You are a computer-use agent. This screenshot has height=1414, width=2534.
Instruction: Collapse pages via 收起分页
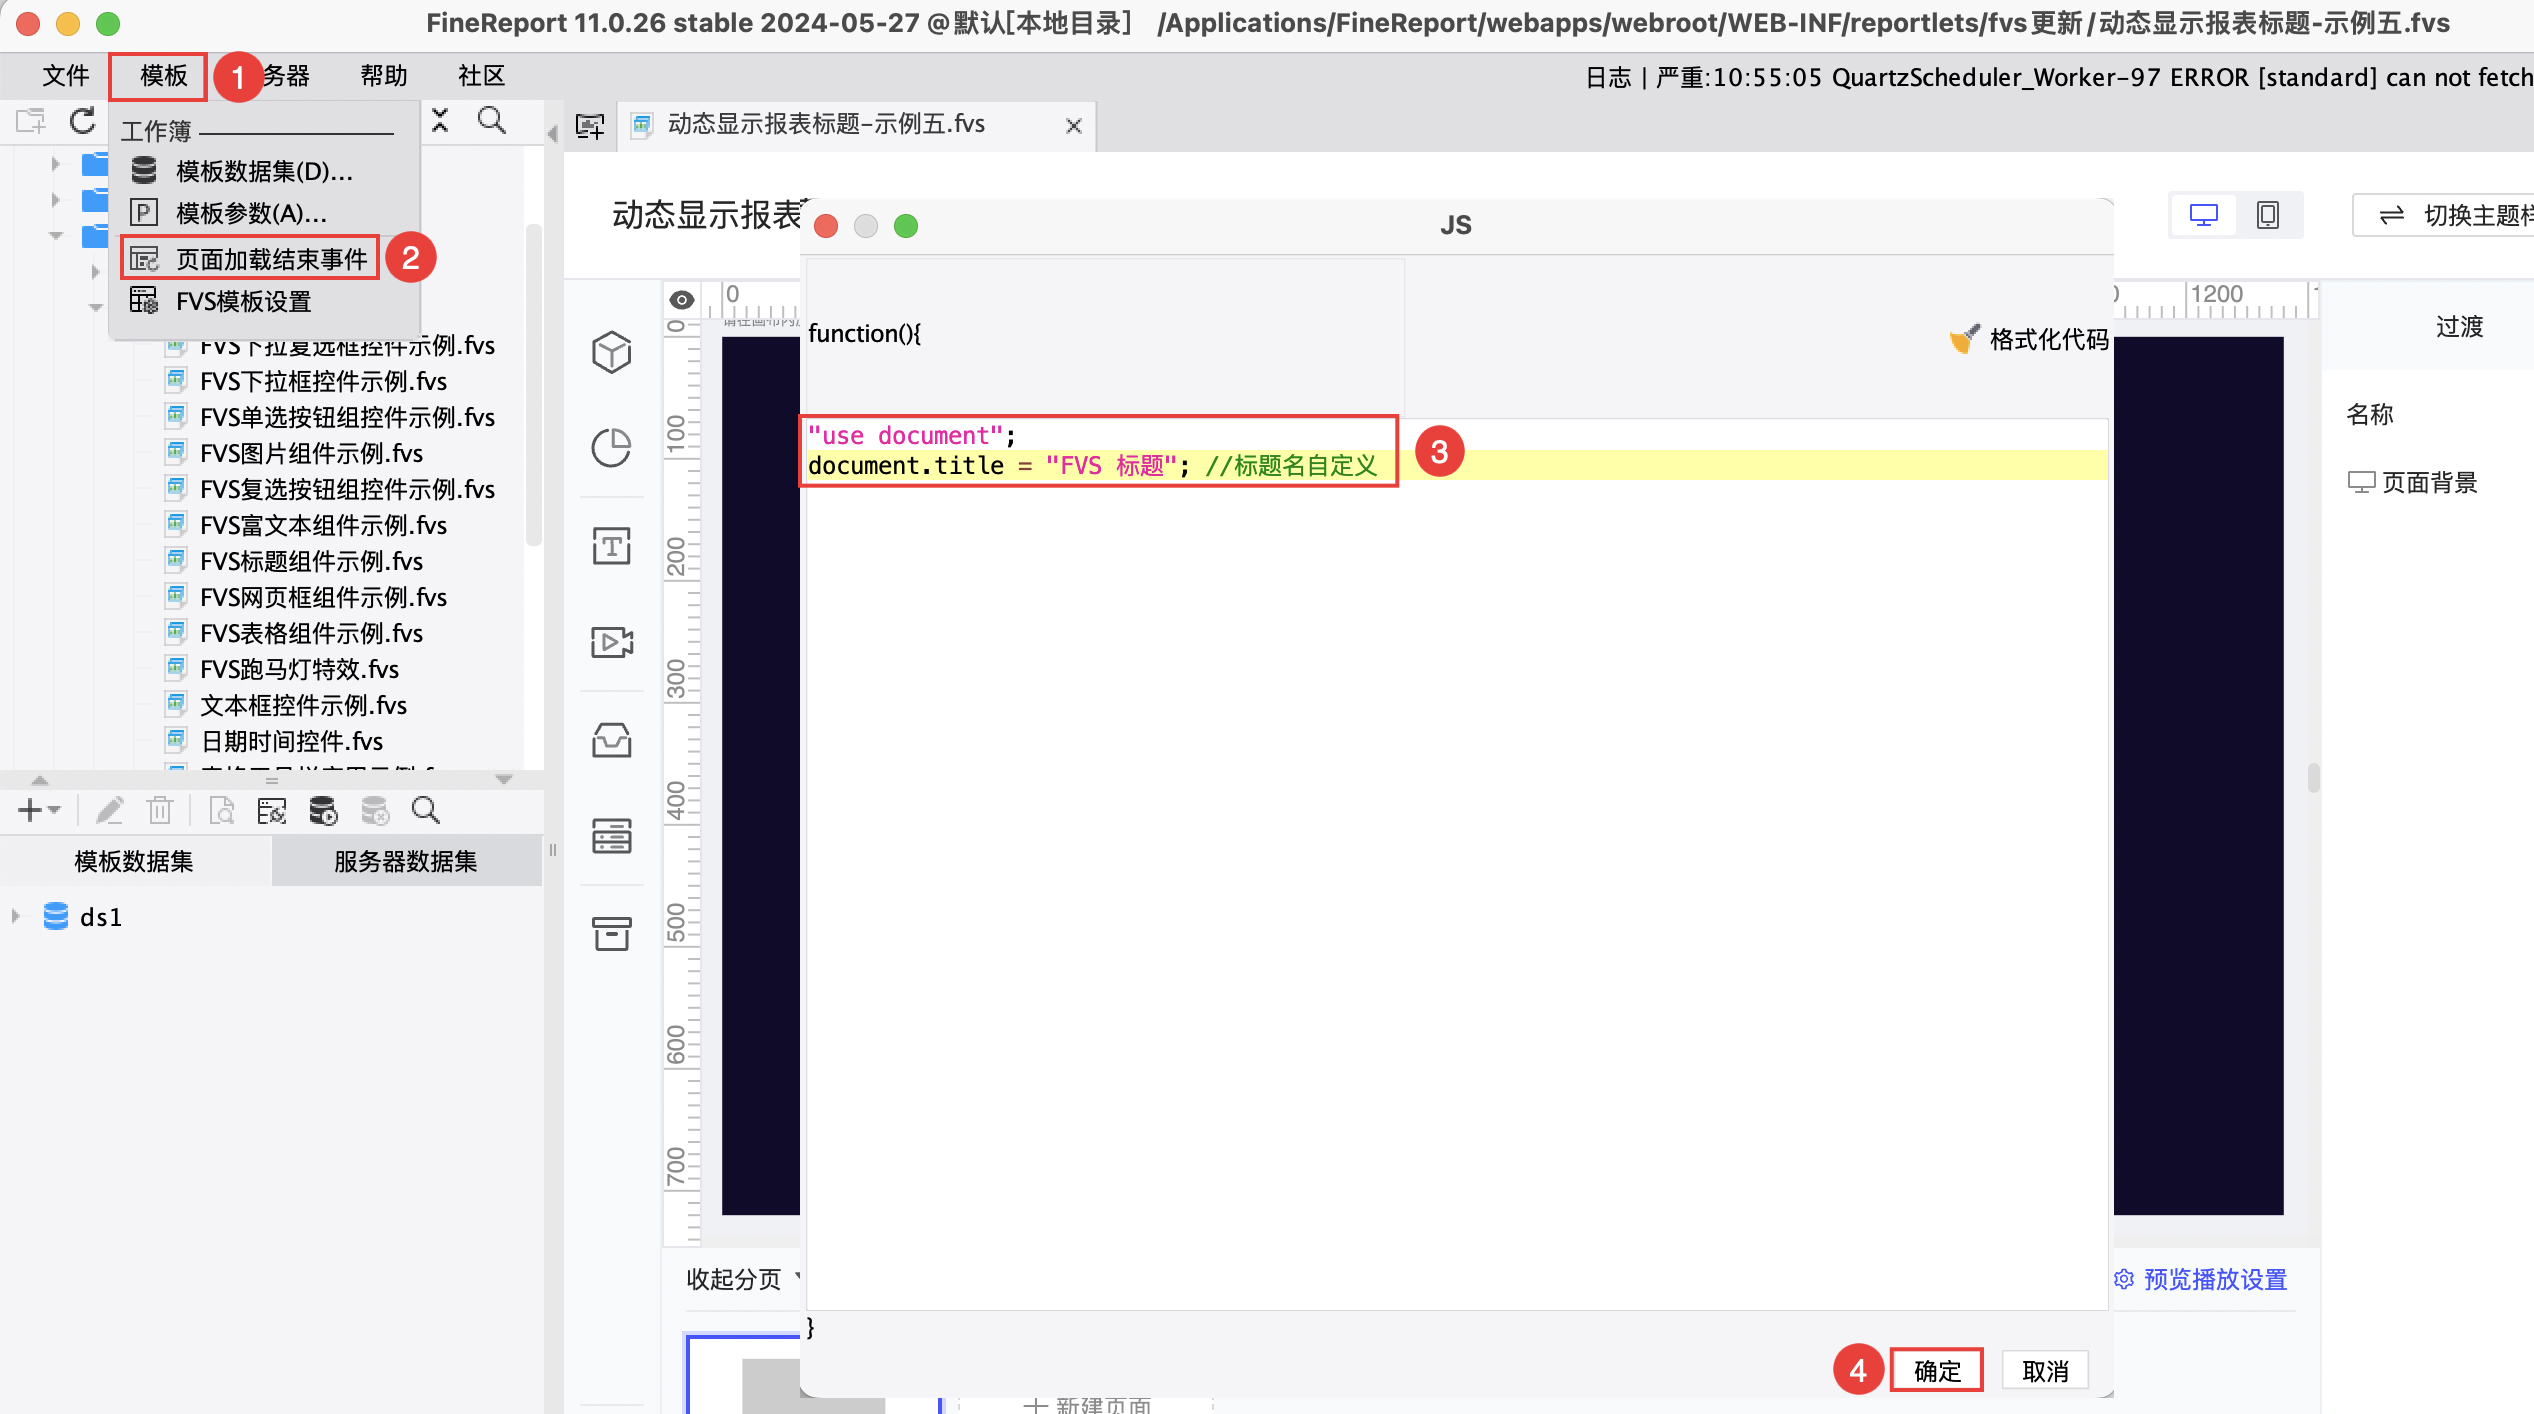(733, 1279)
